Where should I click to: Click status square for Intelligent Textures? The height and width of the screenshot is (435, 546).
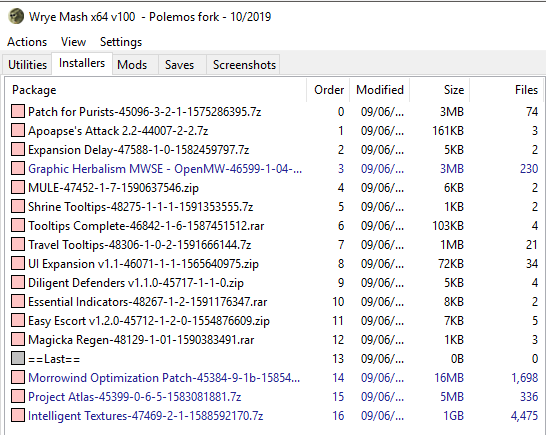click(18, 415)
